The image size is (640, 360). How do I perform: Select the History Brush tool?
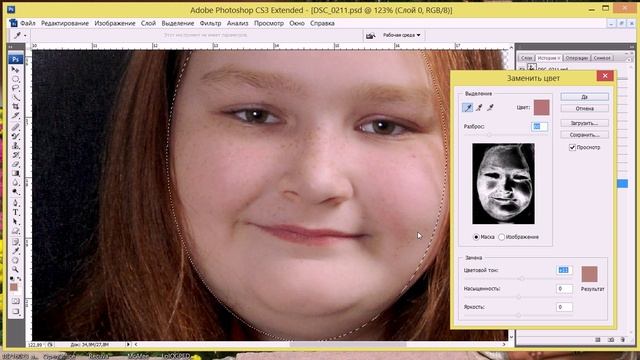[x=16, y=155]
